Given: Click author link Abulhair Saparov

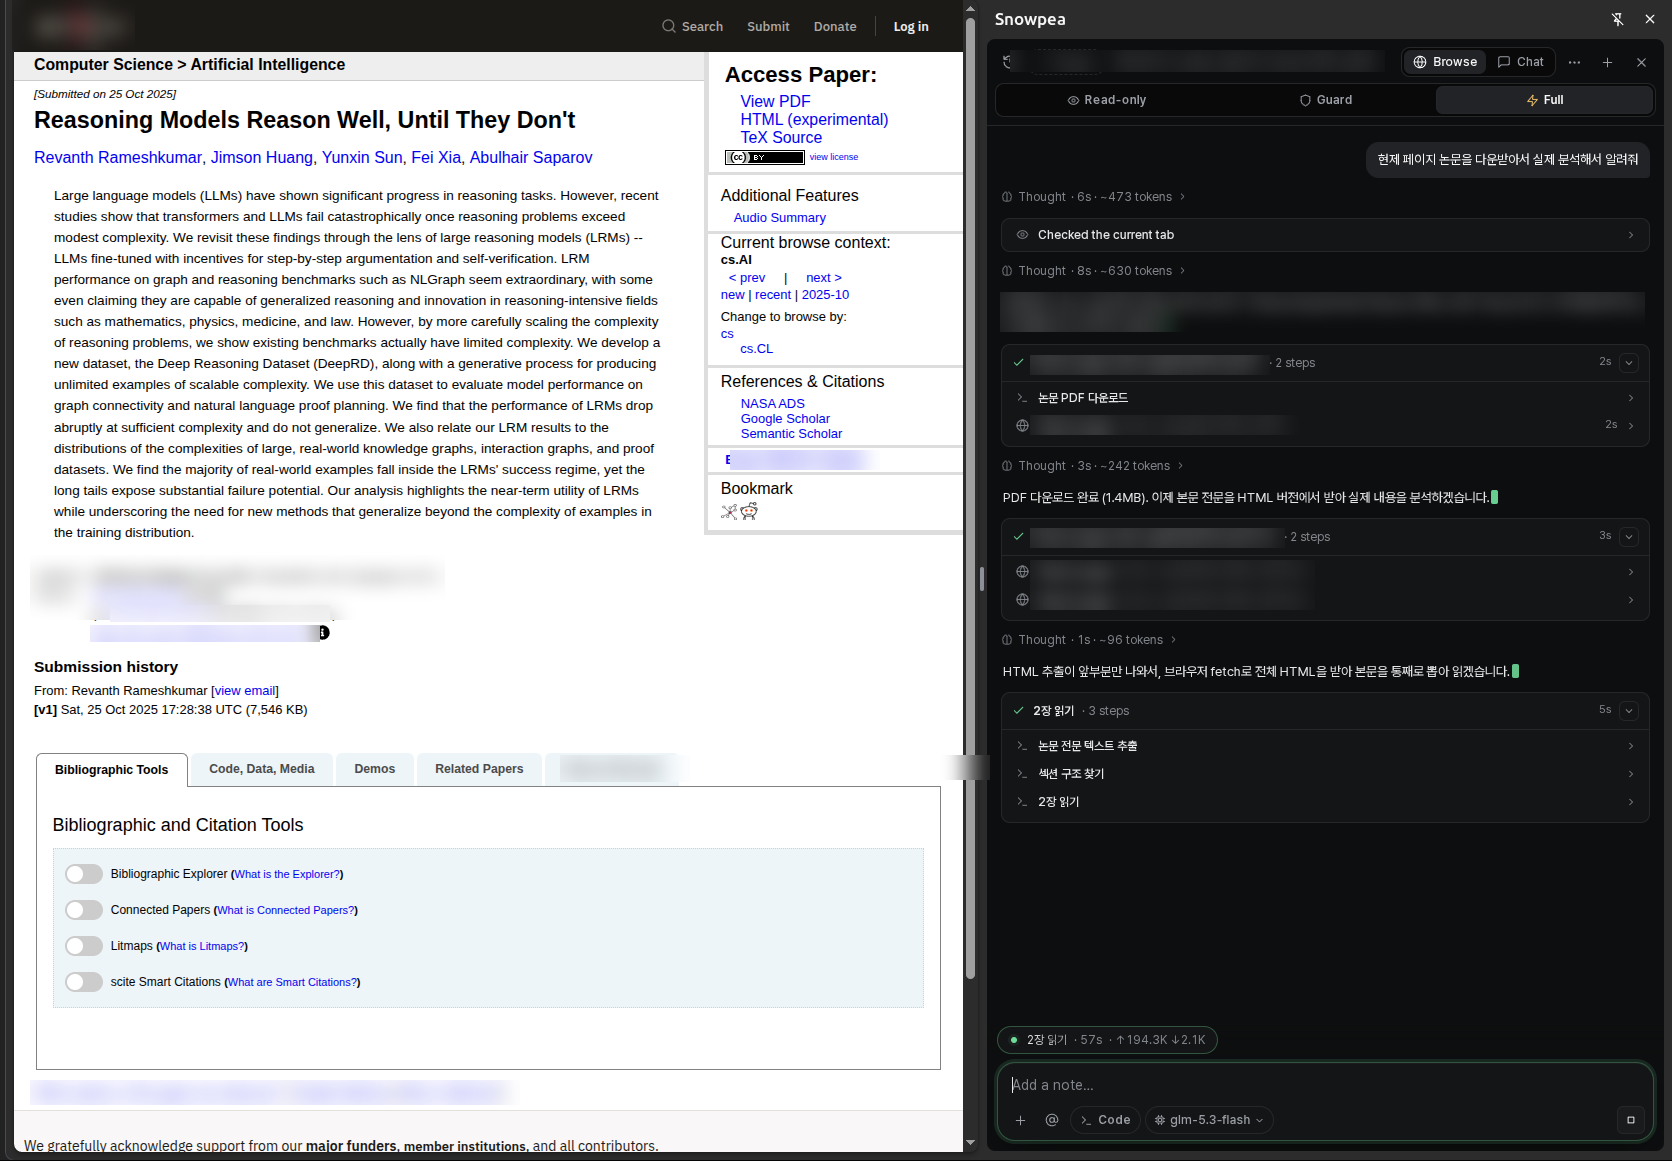Looking at the screenshot, I should [531, 157].
